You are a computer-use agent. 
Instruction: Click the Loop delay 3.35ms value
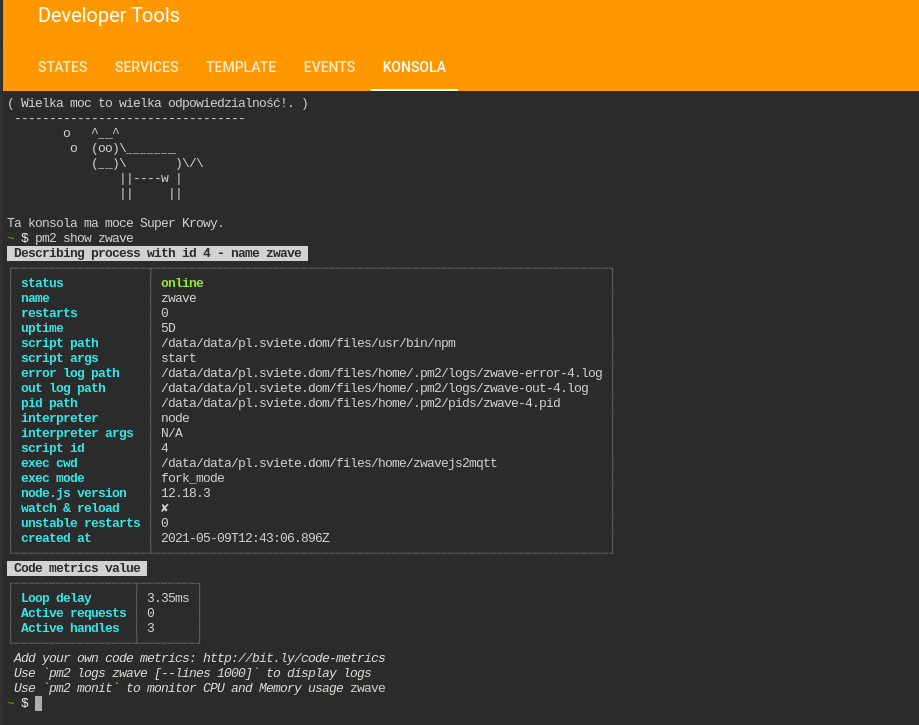tap(168, 598)
